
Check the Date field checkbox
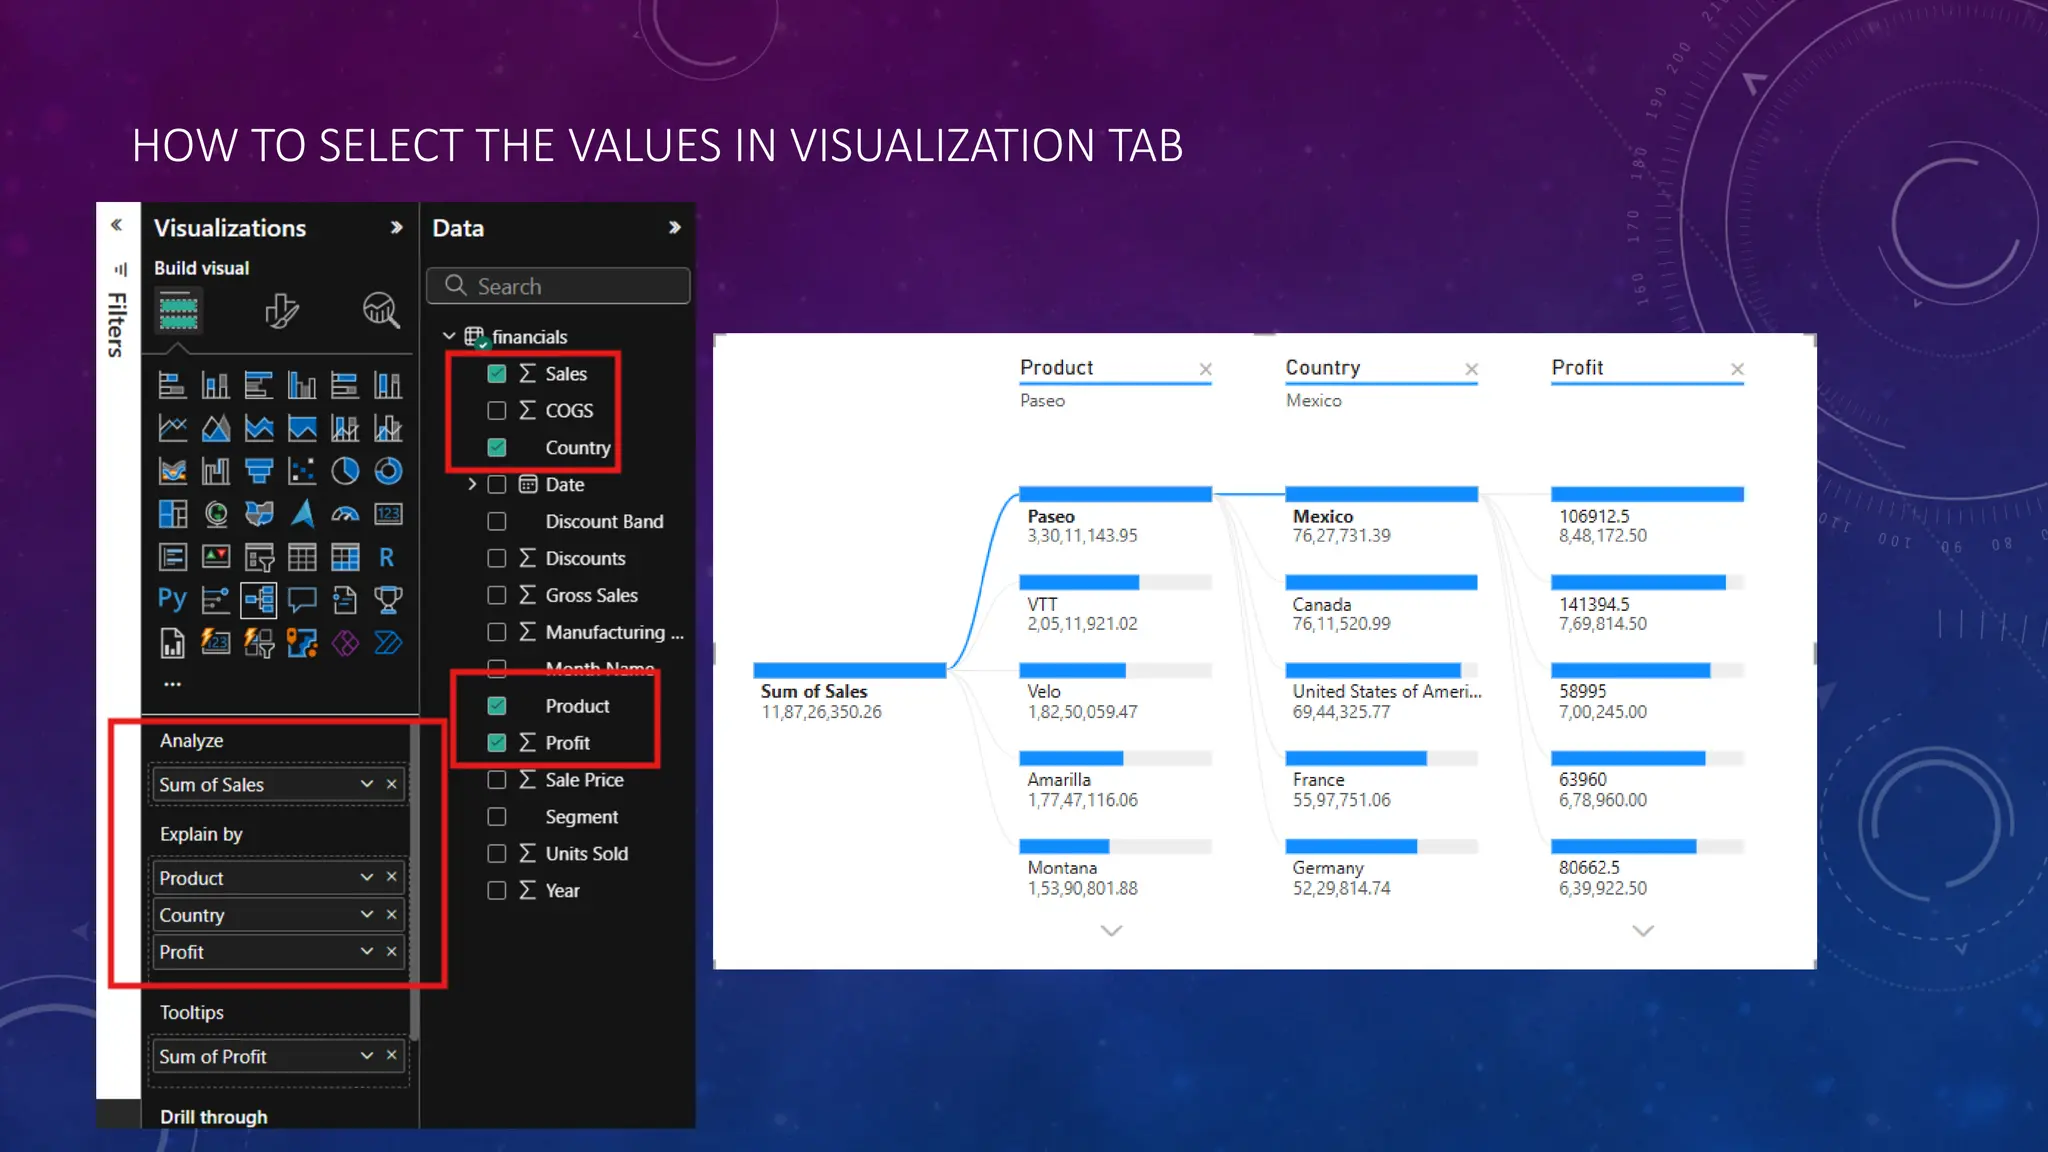(x=497, y=485)
